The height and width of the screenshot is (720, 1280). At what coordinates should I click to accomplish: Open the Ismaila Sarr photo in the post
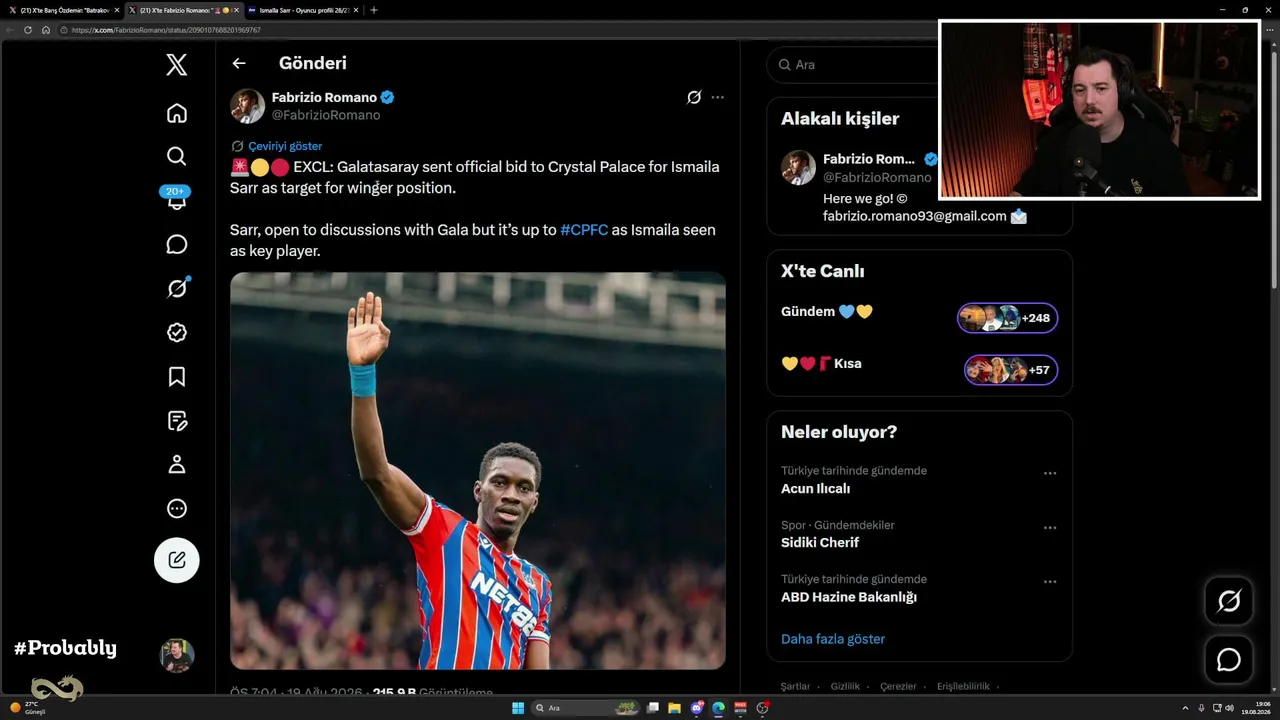pyautogui.click(x=478, y=470)
